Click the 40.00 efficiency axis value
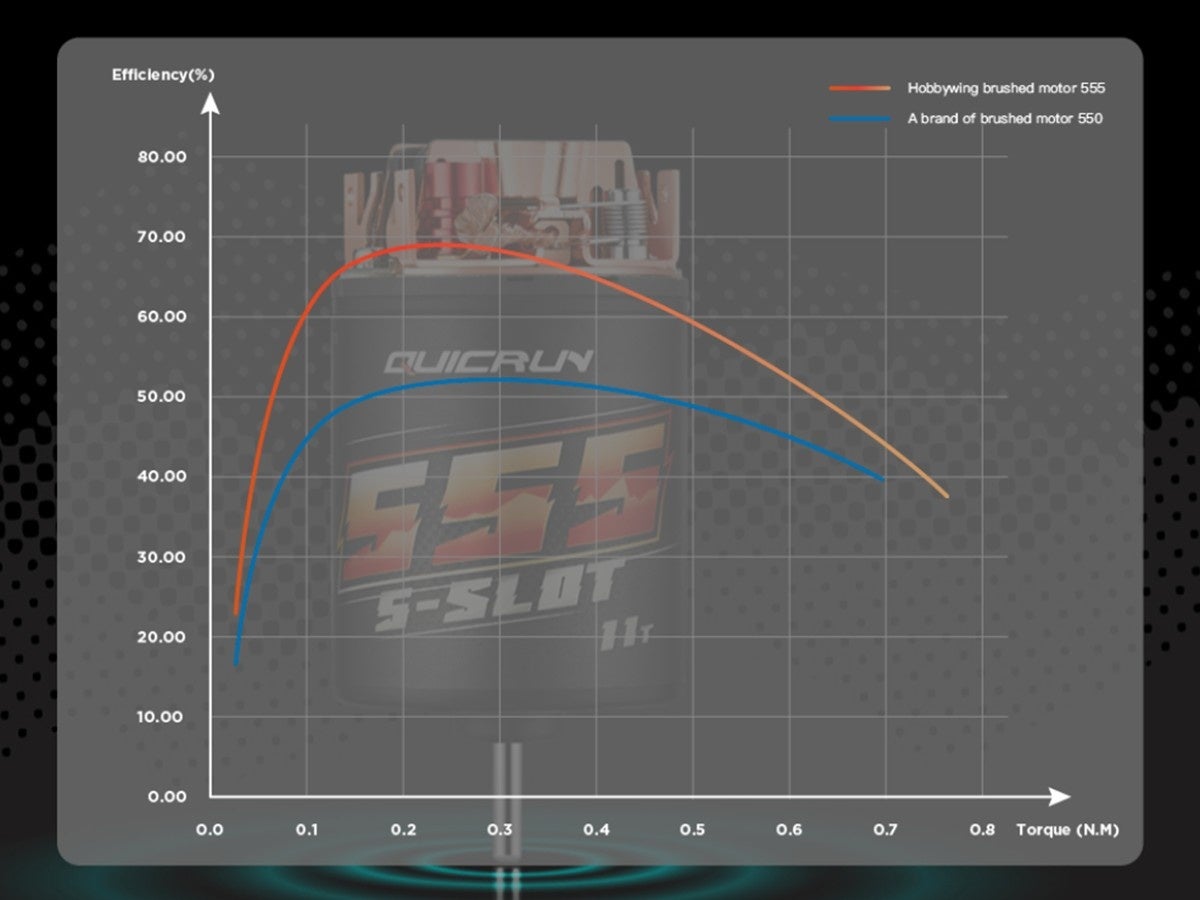 (160, 477)
